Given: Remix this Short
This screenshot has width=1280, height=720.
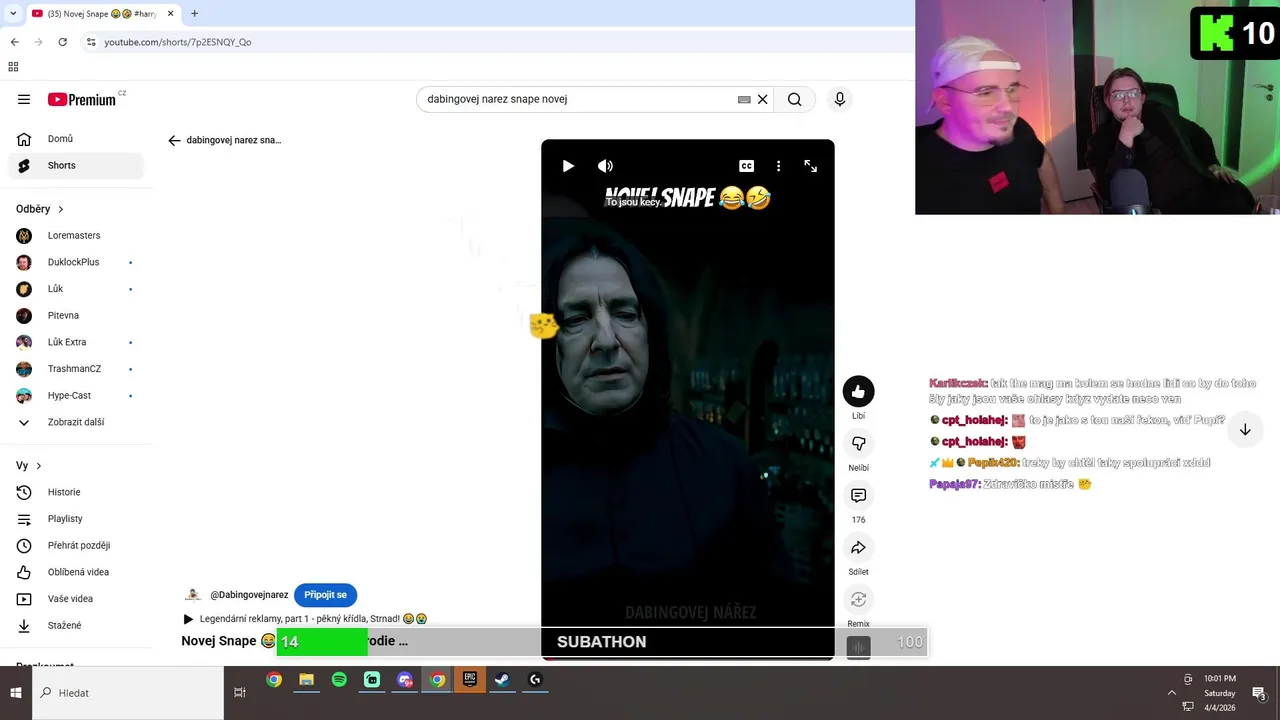Looking at the screenshot, I should pyautogui.click(x=858, y=600).
